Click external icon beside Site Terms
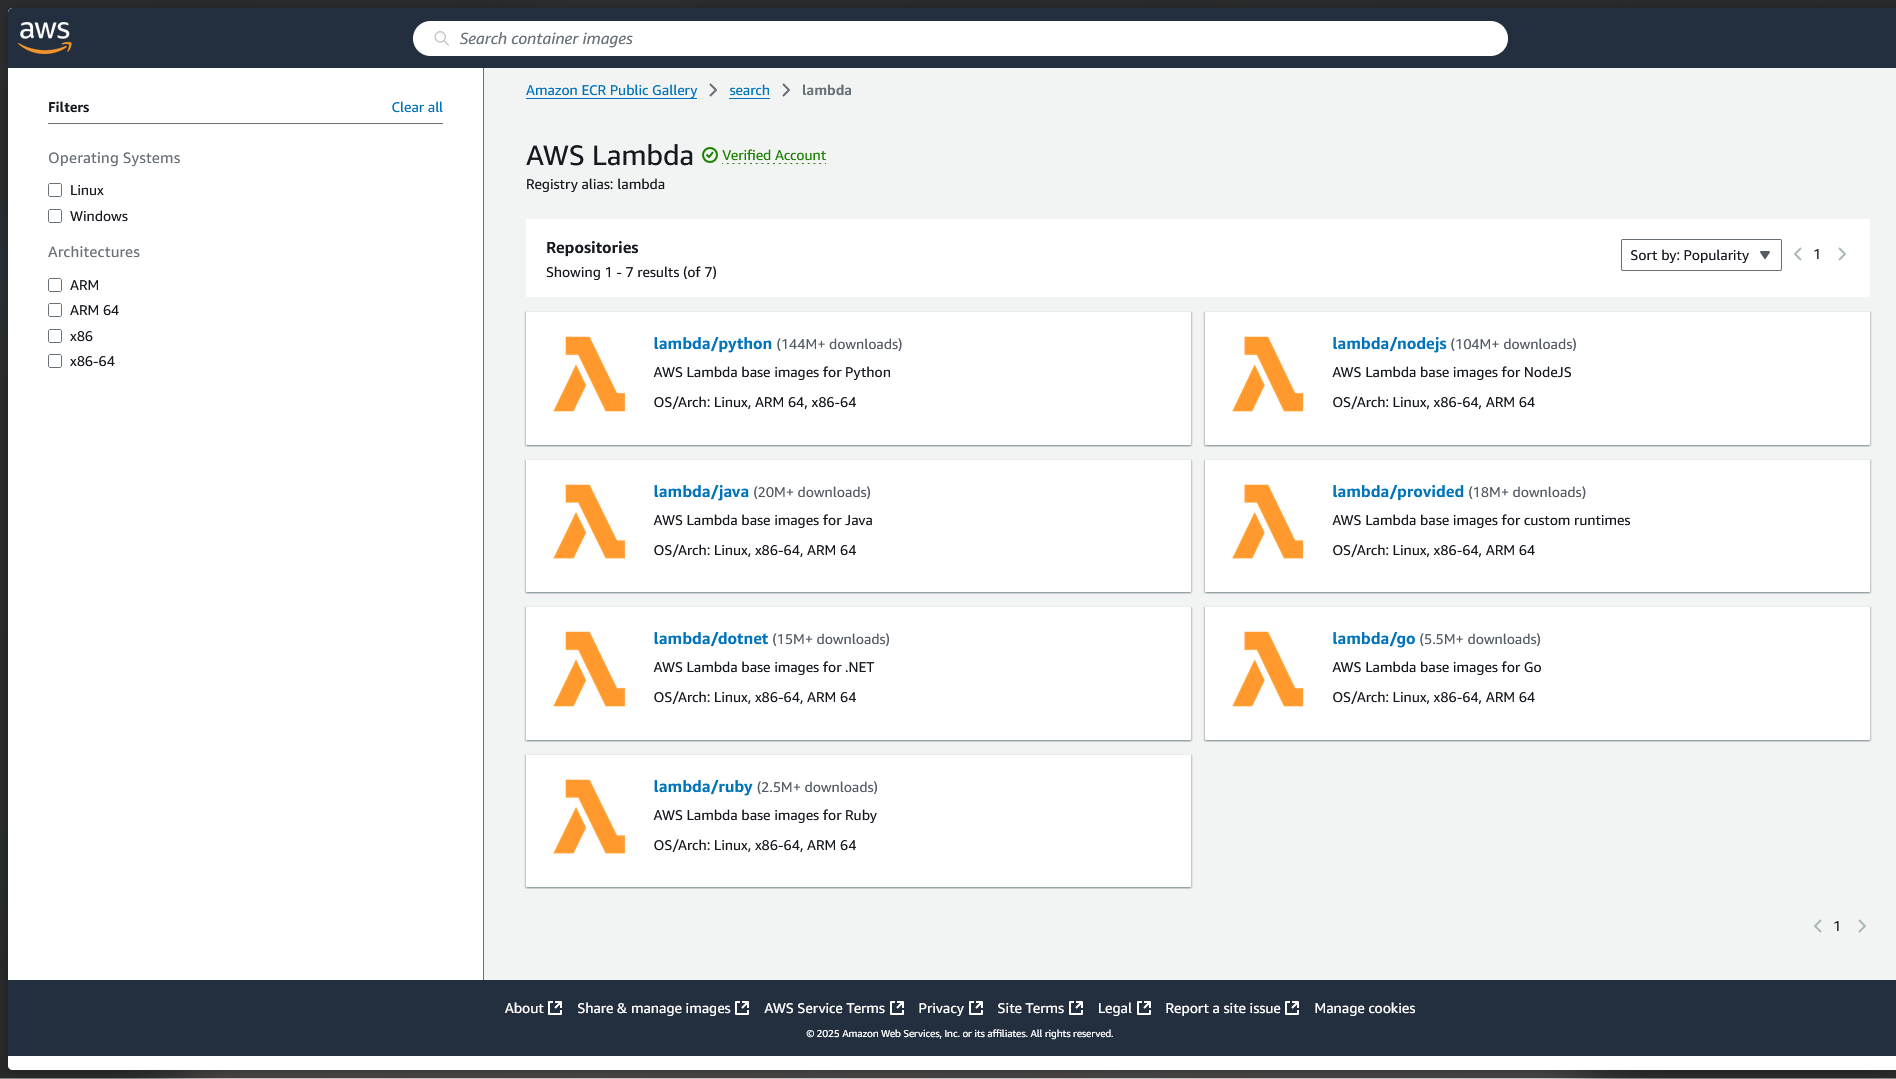1896x1079 pixels. (x=1076, y=1008)
